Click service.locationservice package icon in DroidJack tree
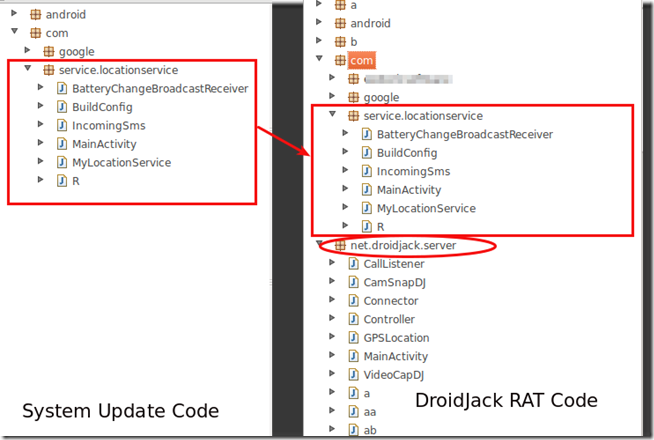Image resolution: width=654 pixels, height=440 pixels. pos(354,116)
